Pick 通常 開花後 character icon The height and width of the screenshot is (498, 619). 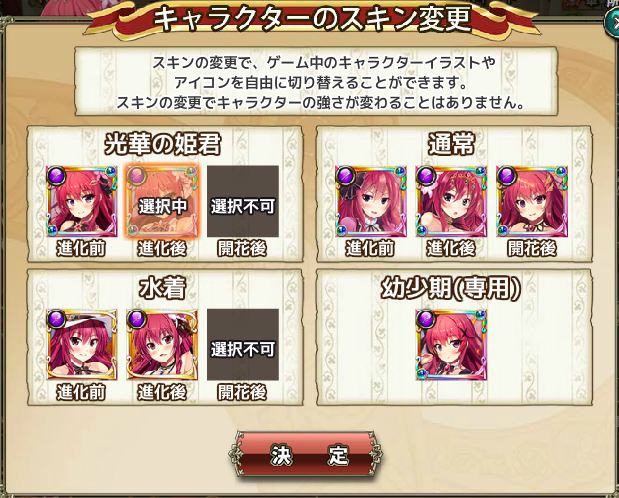[532, 201]
